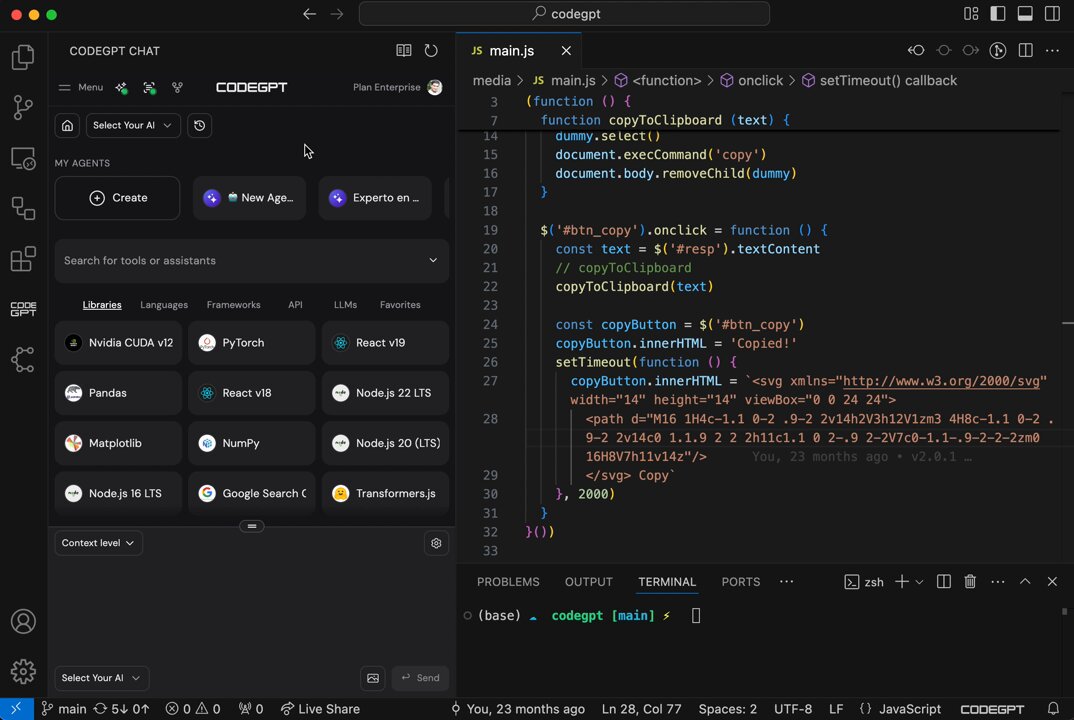Open the Select Your AI dropdown near Send
The width and height of the screenshot is (1074, 720).
click(x=101, y=678)
